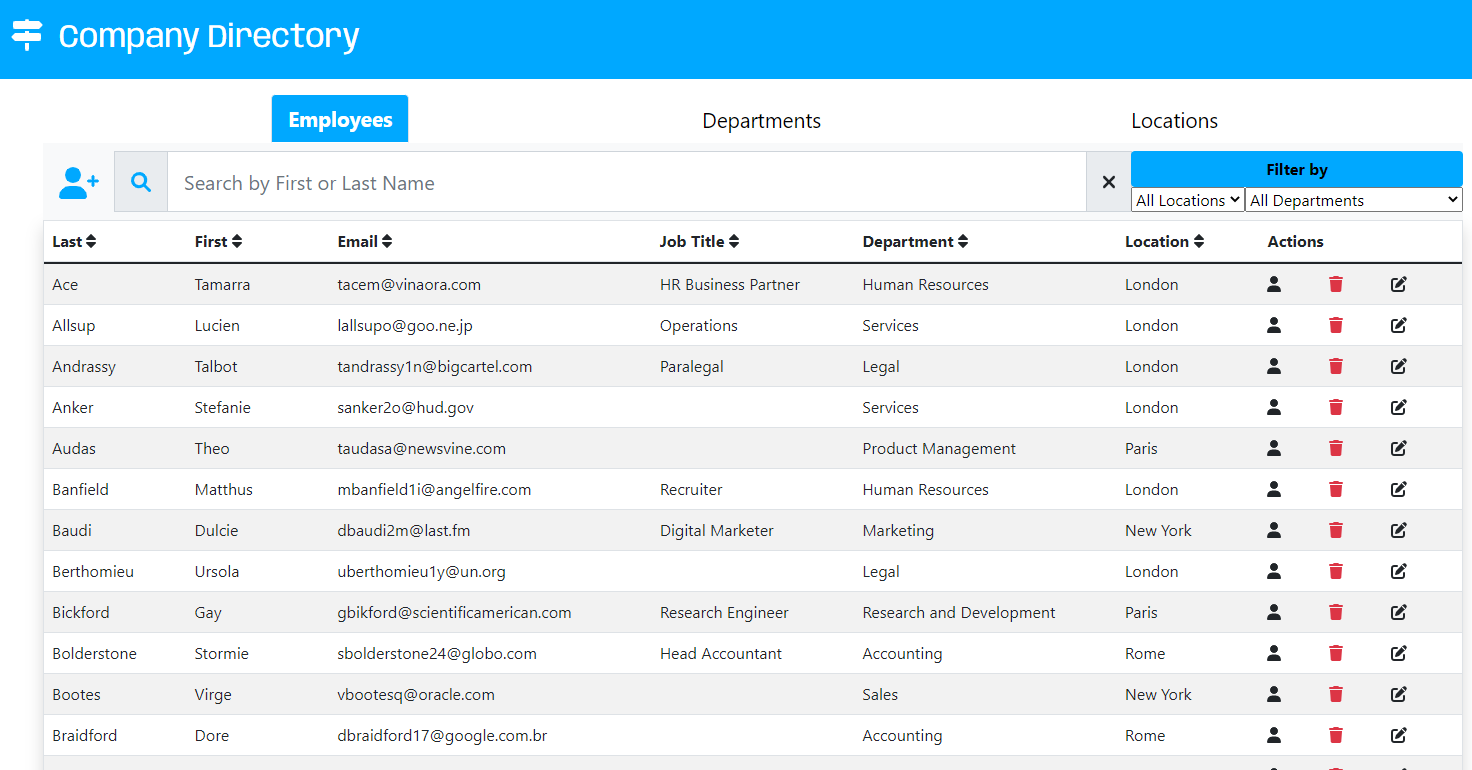Viewport: 1472px width, 770px height.
Task: Open the All Locations dropdown
Action: pos(1187,200)
